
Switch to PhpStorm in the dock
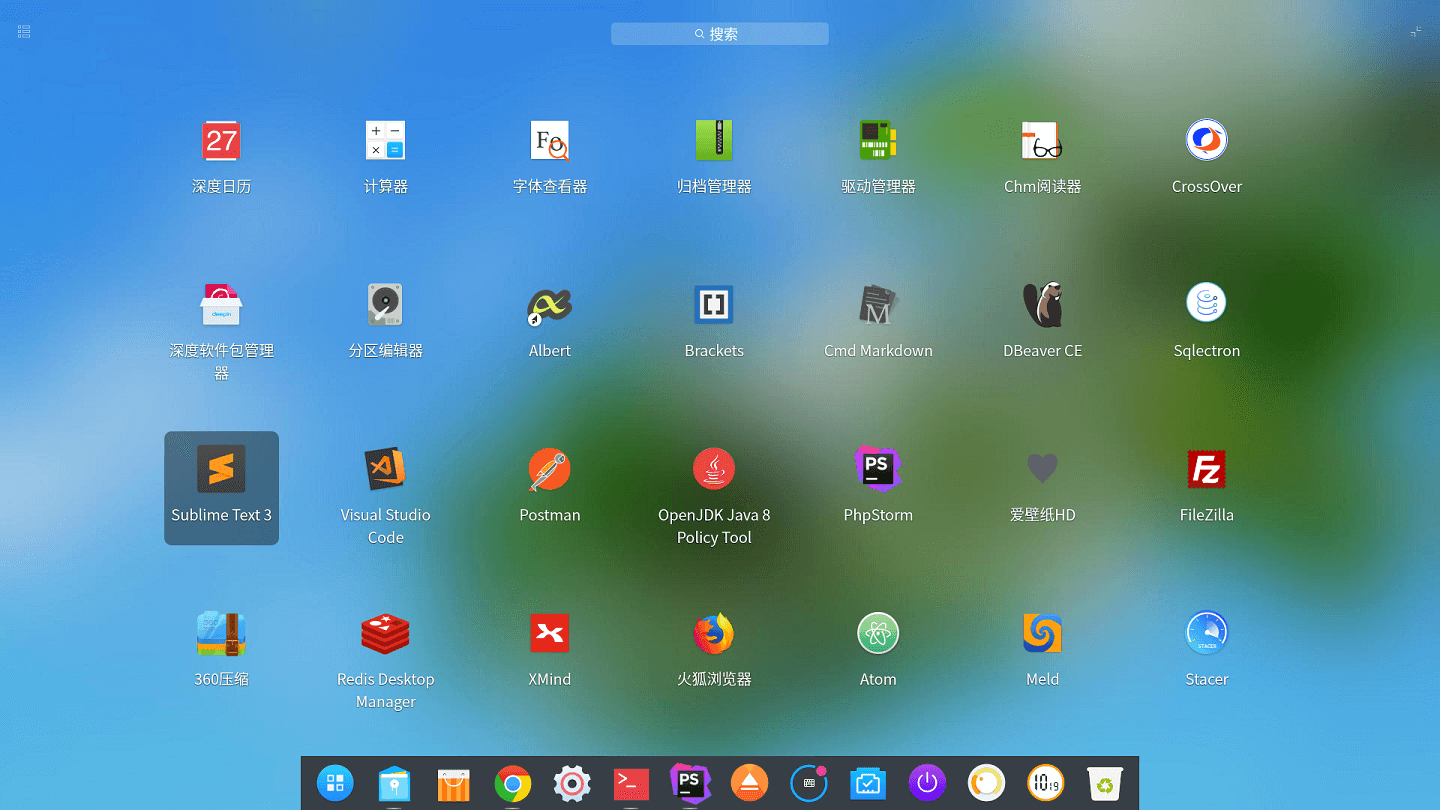click(x=690, y=783)
